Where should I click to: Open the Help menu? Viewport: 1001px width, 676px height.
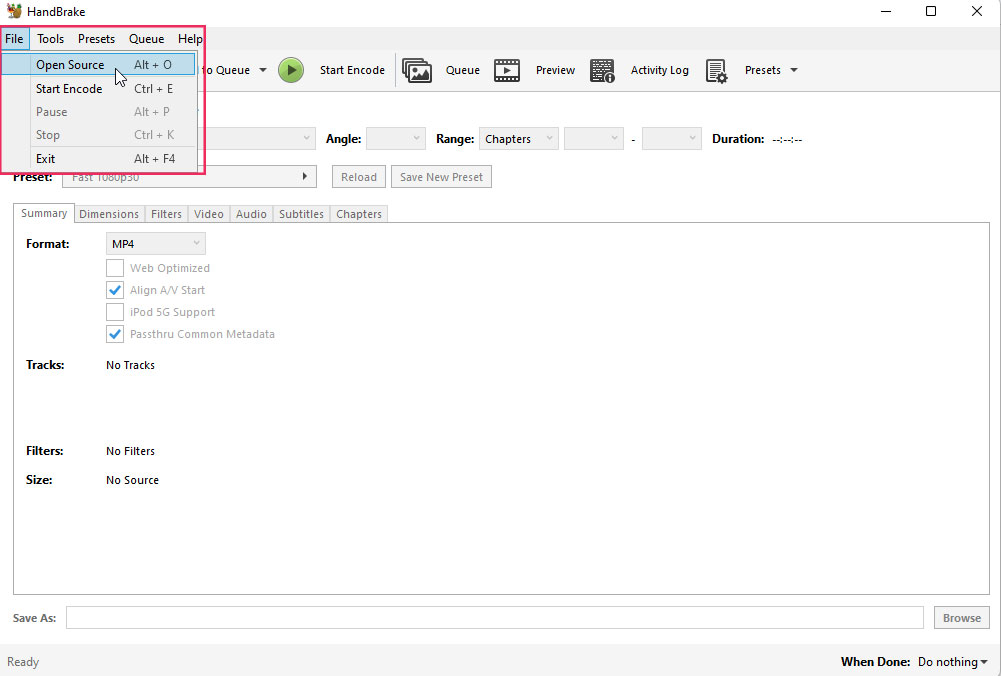190,39
